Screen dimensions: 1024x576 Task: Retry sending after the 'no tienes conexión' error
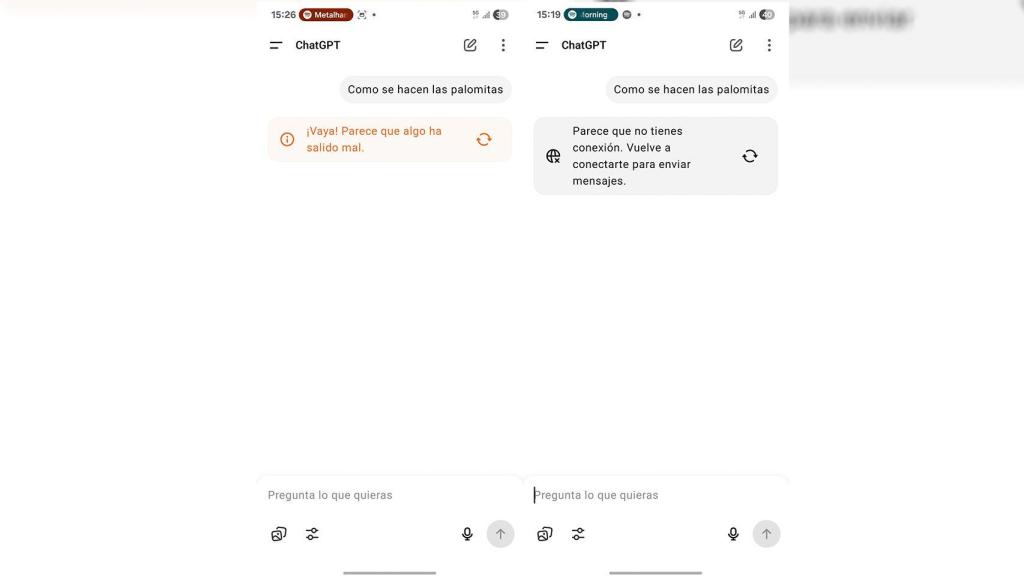coord(750,156)
